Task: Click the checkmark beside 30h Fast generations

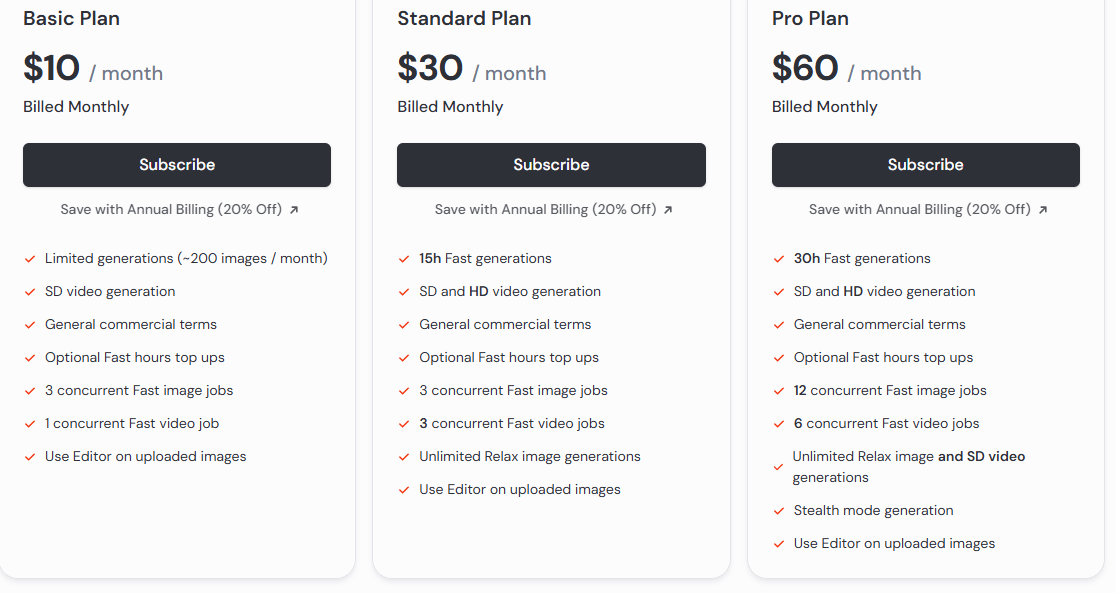Action: click(x=778, y=258)
